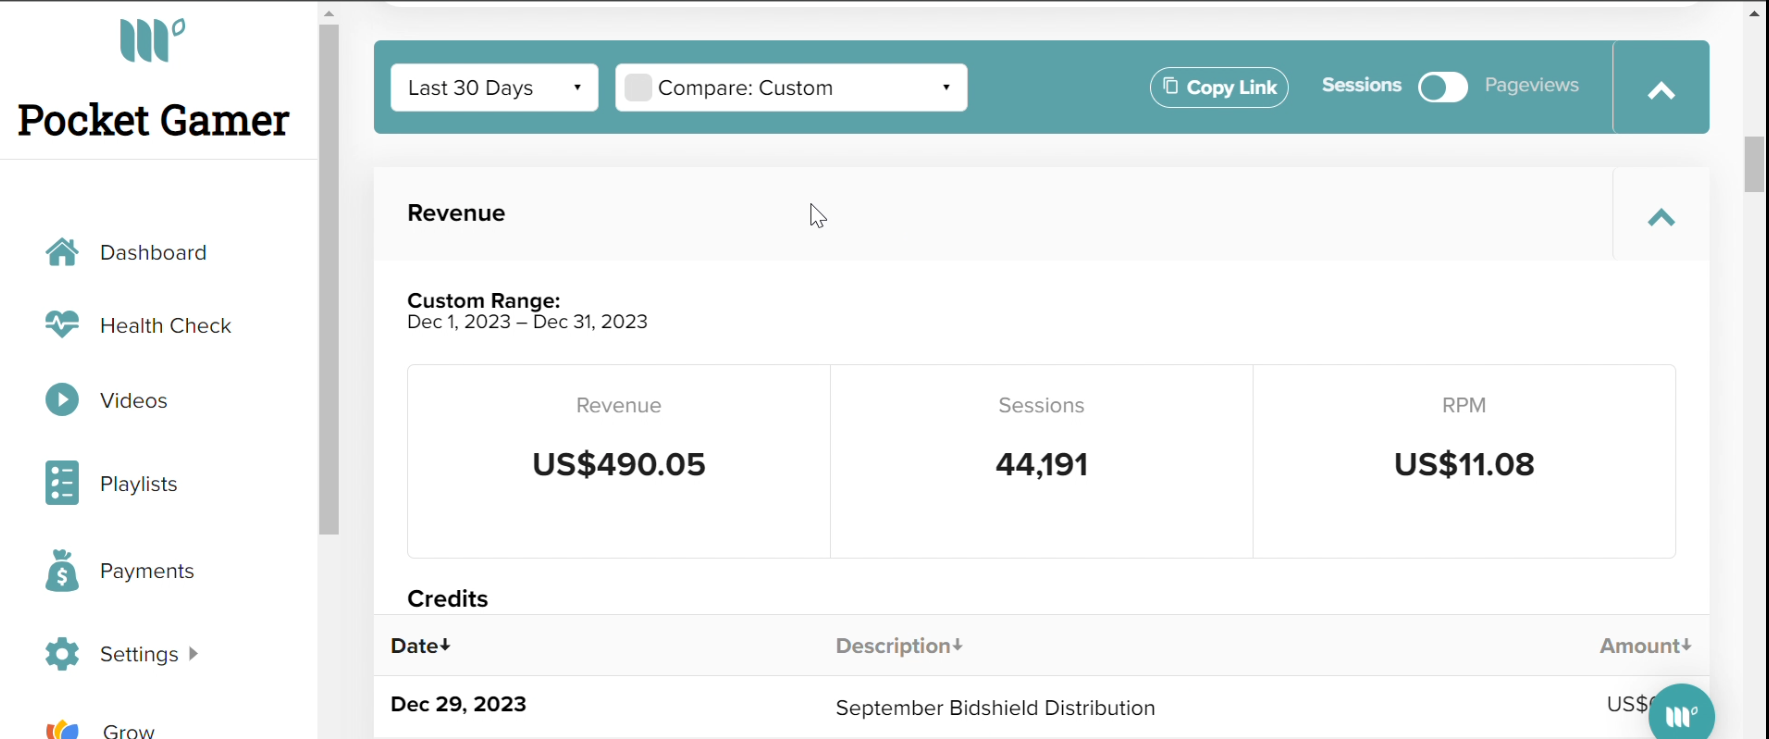
Task: Sort credits by Amount column
Action: pyautogui.click(x=1645, y=646)
